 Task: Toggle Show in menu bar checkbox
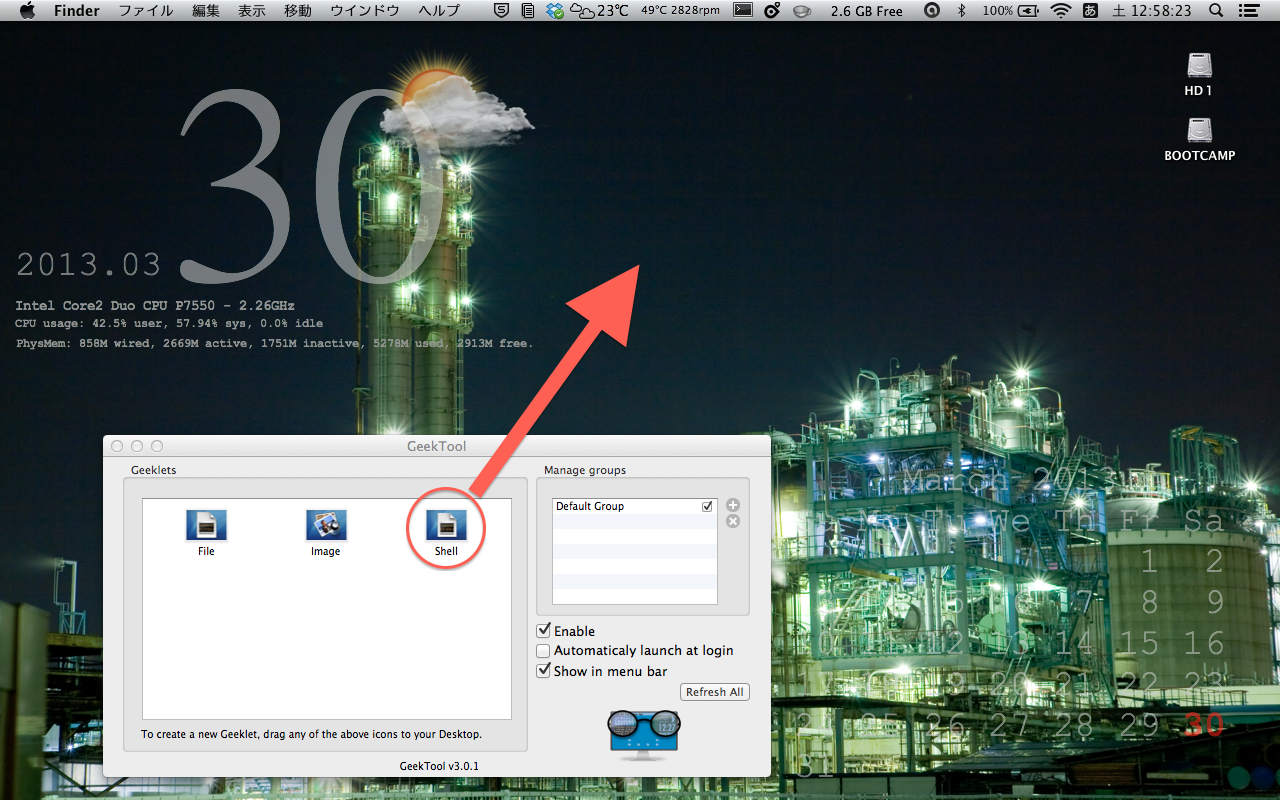[544, 671]
